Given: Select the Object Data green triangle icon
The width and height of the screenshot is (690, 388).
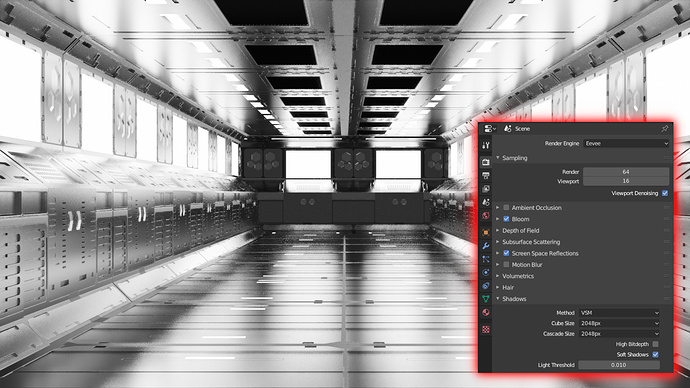Looking at the screenshot, I should [486, 299].
